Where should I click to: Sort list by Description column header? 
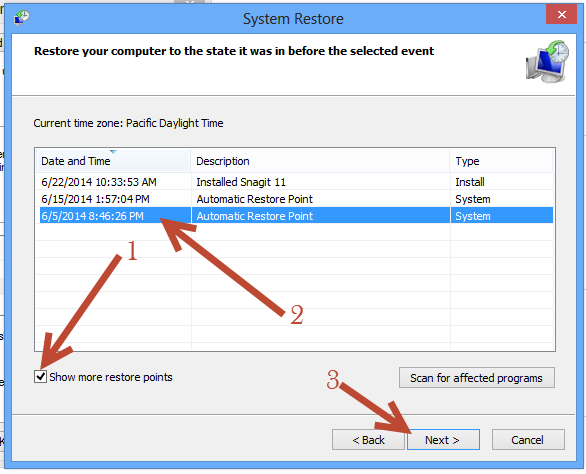[x=320, y=161]
